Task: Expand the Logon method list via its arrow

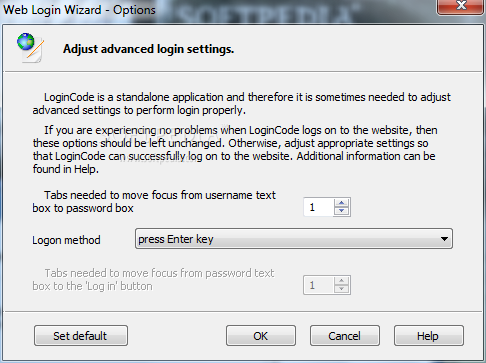Action: click(x=444, y=239)
